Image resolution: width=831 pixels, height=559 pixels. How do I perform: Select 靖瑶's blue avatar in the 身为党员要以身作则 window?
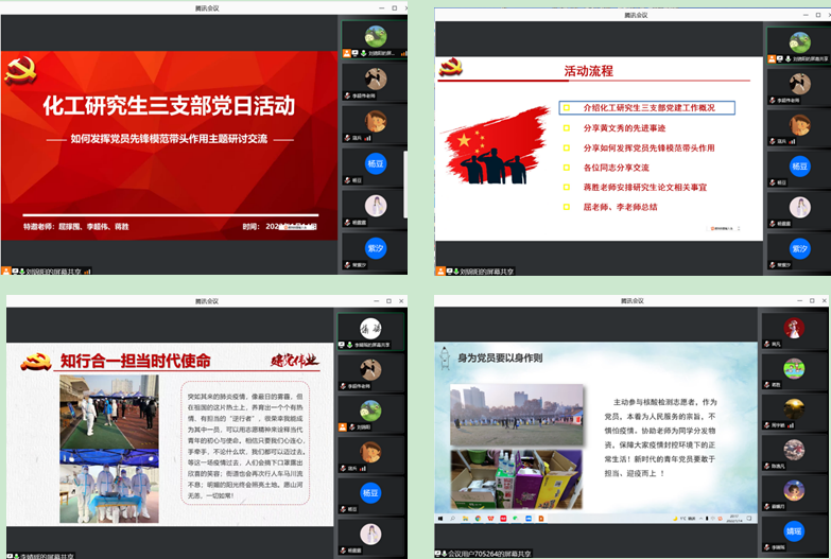(794, 532)
